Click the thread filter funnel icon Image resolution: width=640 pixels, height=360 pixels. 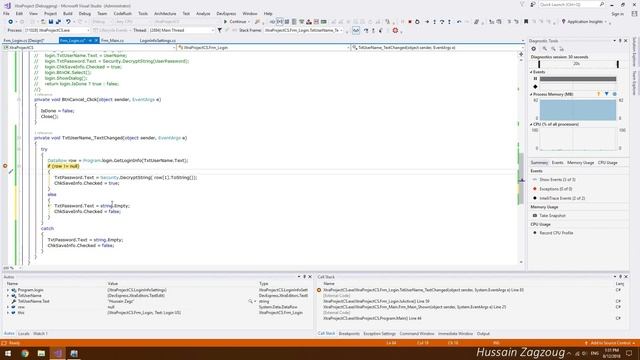(220, 30)
